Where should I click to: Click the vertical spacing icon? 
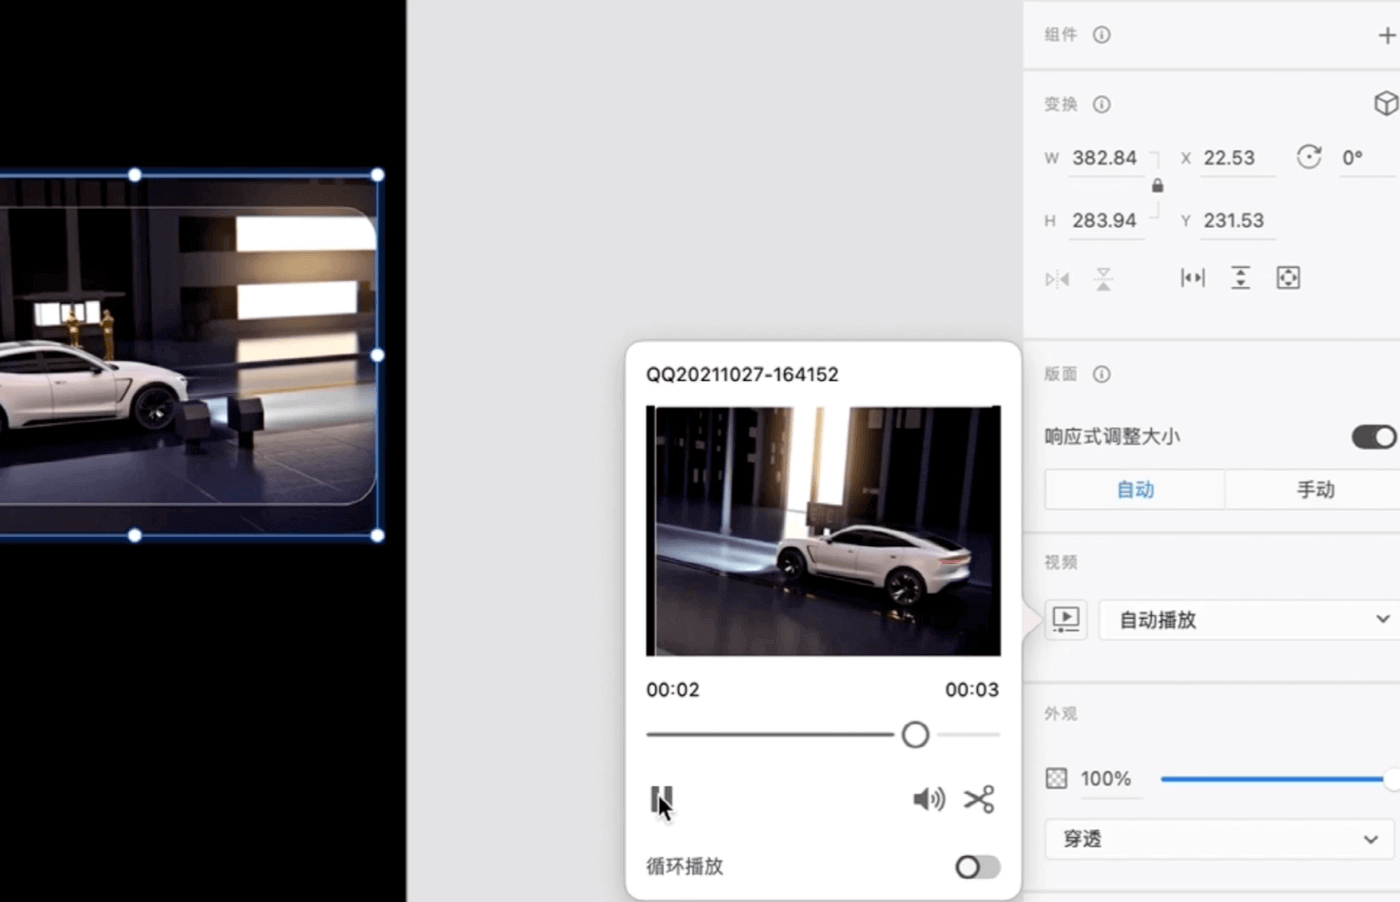click(1240, 278)
